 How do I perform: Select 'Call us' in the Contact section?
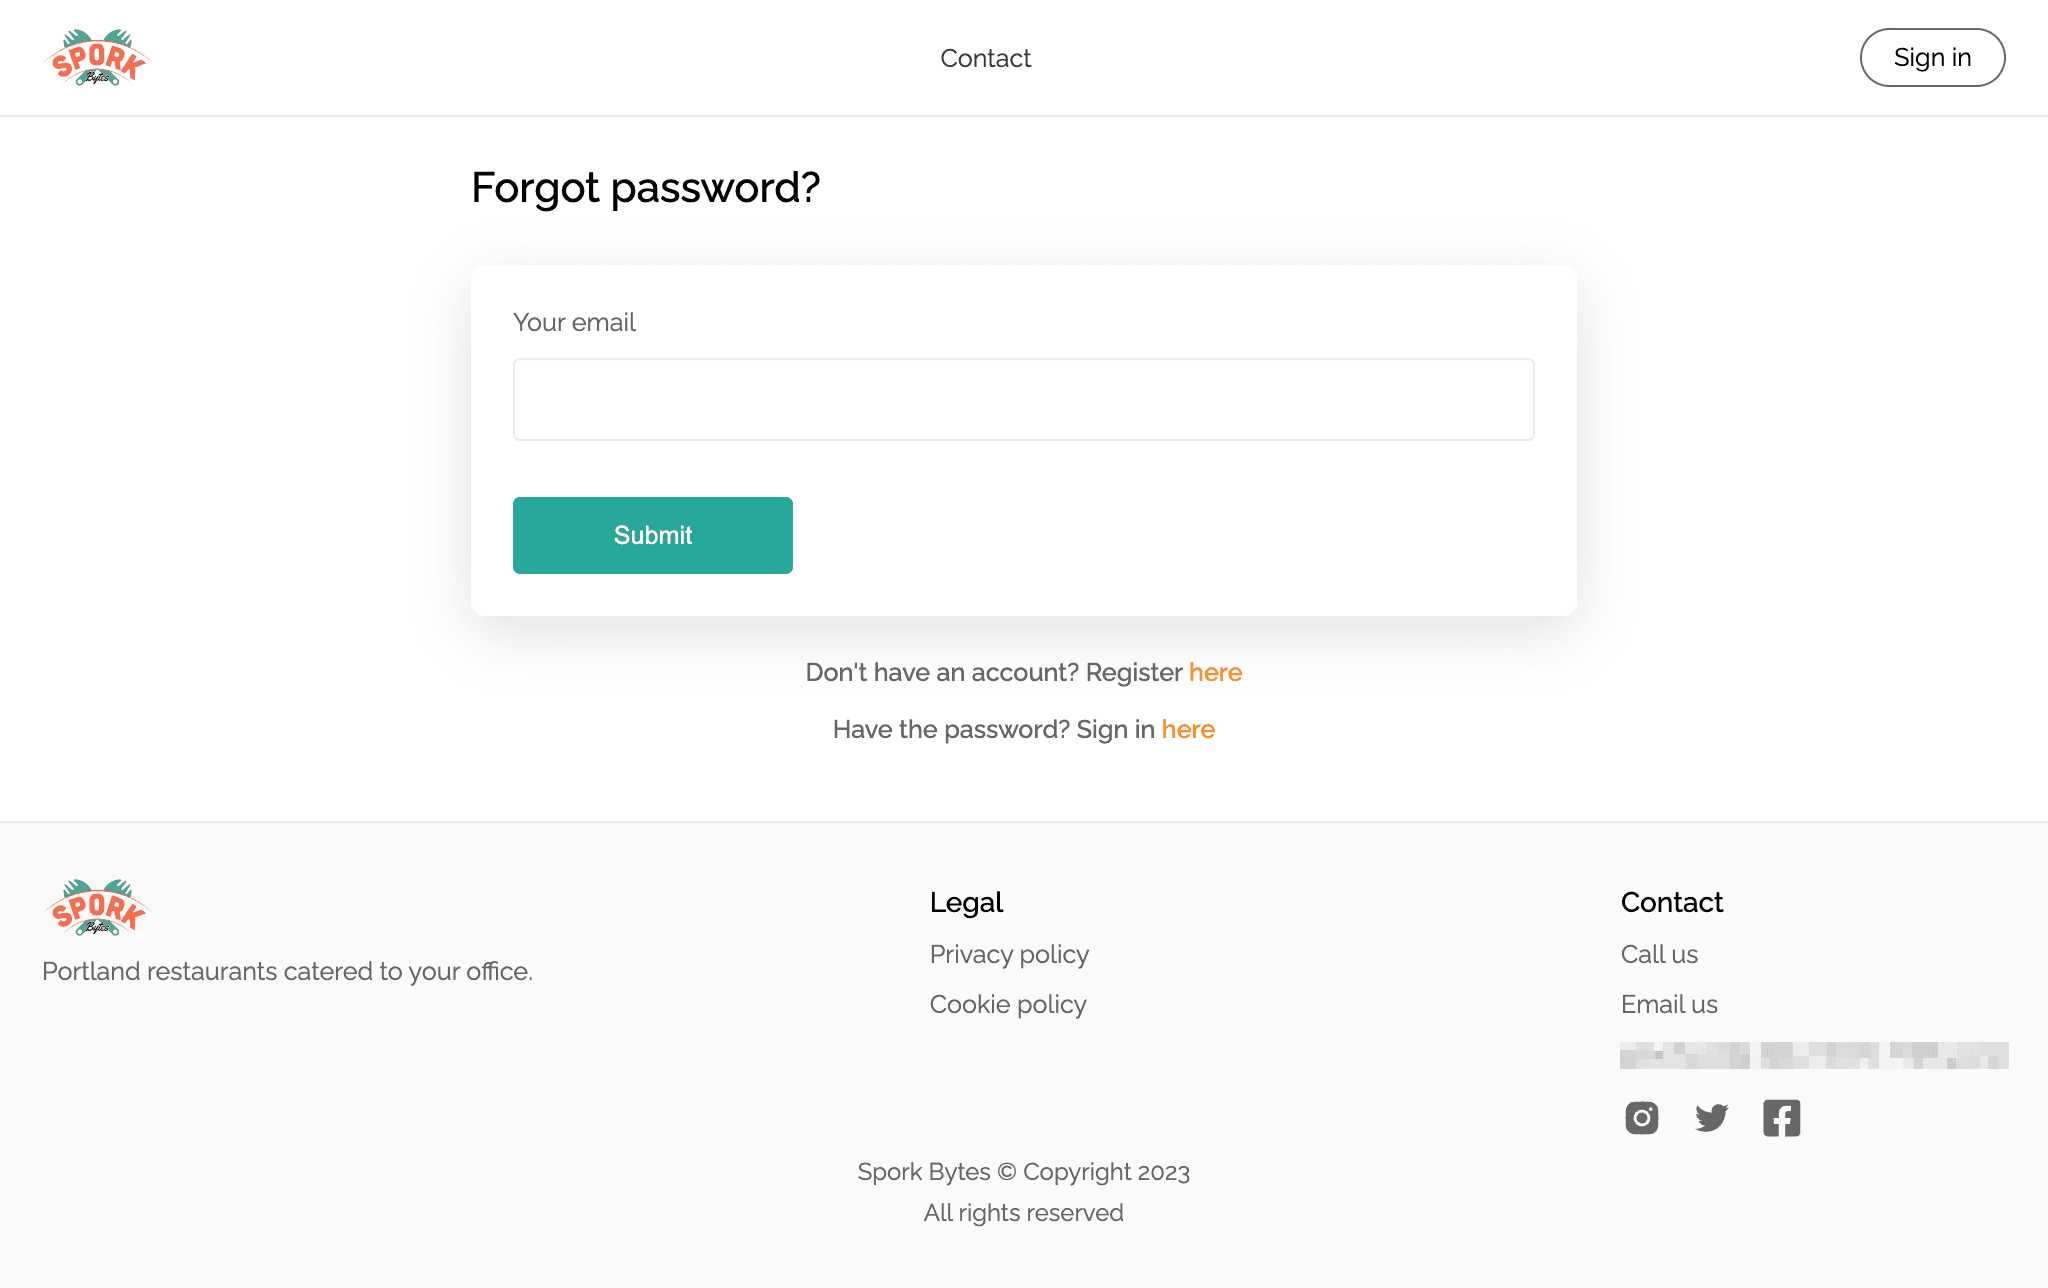[x=1658, y=954]
